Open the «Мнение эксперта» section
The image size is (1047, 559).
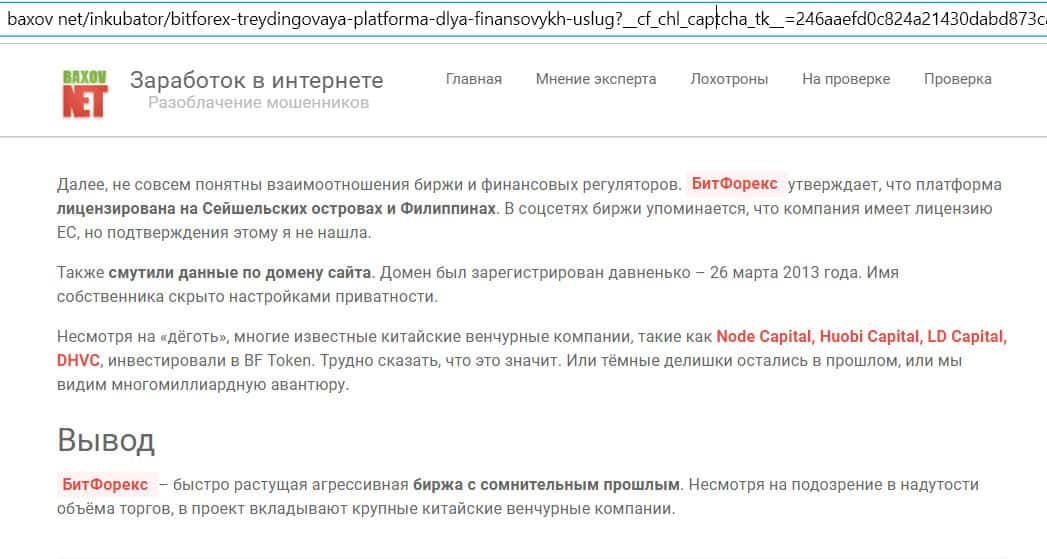[x=596, y=79]
